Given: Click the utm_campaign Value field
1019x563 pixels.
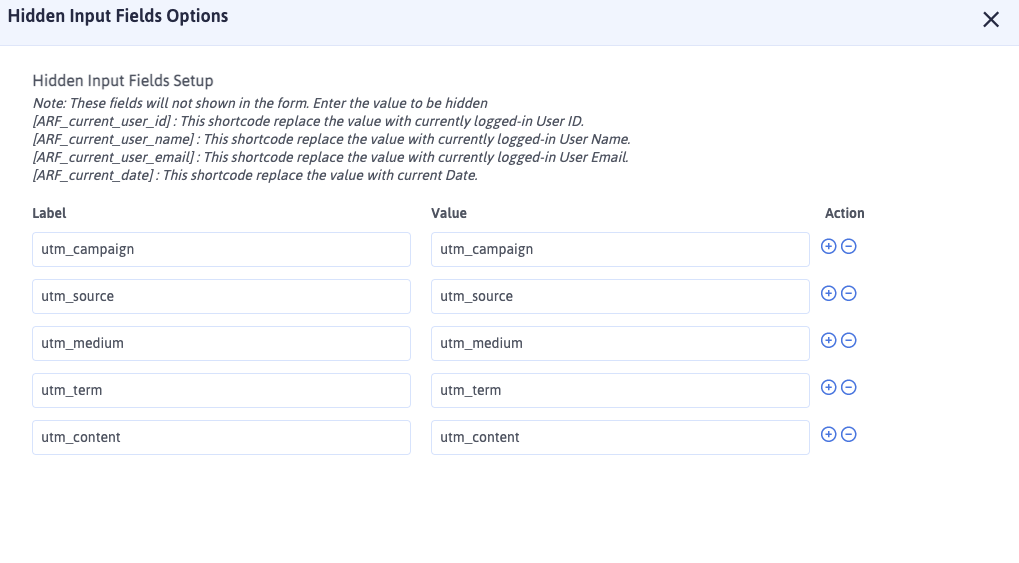Looking at the screenshot, I should coord(620,250).
